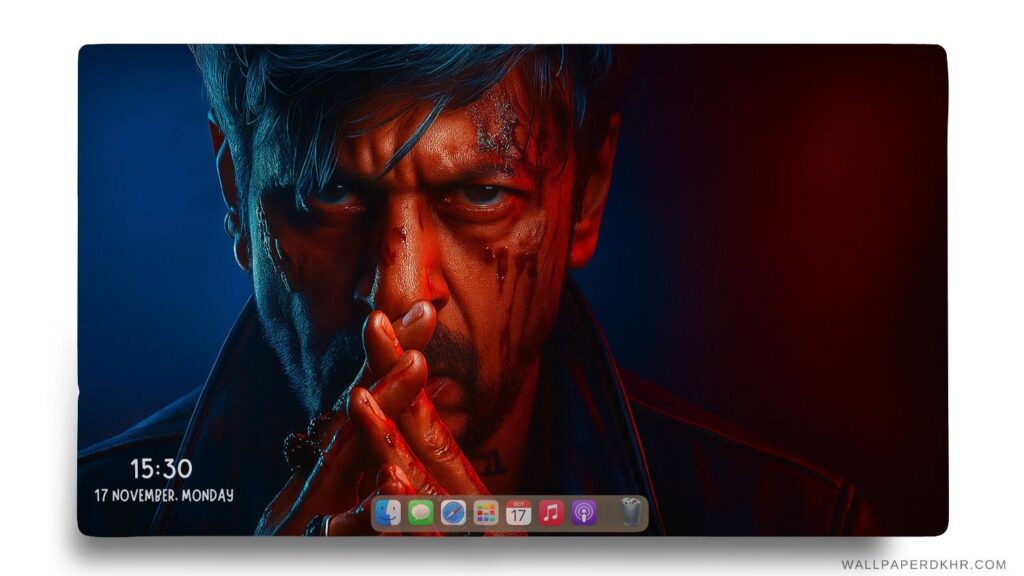This screenshot has width=1024, height=576.
Task: Click the purple Podcasts antenna icon
Action: click(584, 513)
